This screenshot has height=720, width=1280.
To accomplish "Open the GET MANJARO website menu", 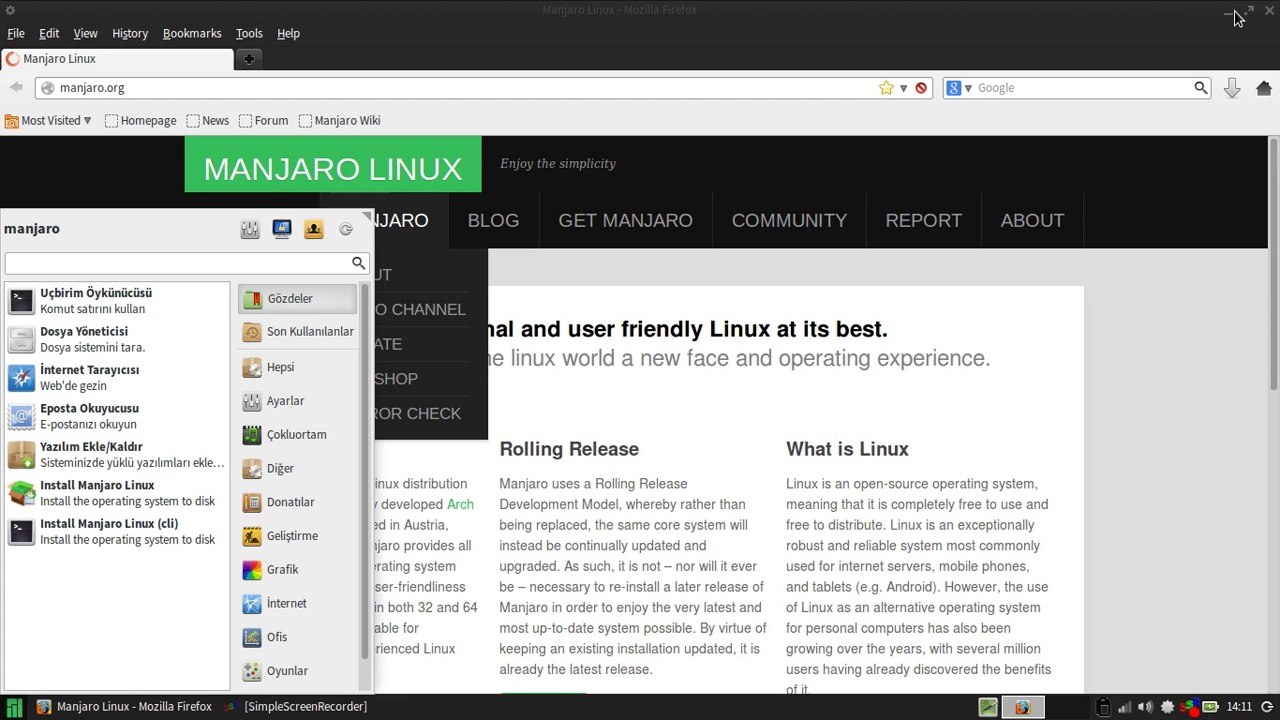I will point(625,220).
